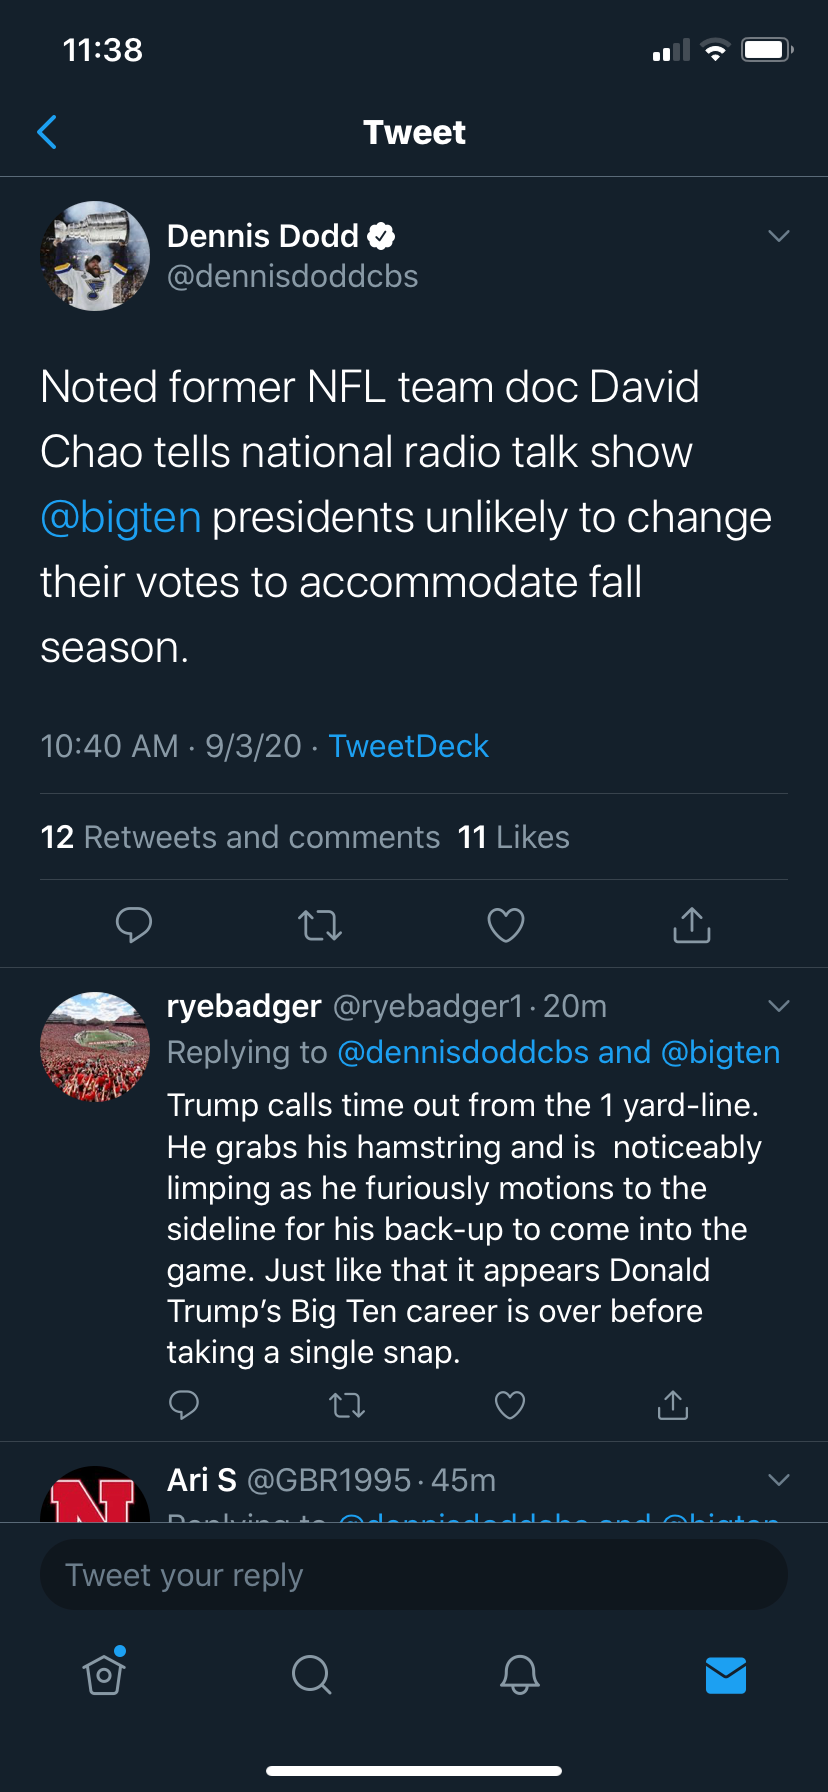Open the Notifications bell tab
The height and width of the screenshot is (1792, 828).
519,1674
